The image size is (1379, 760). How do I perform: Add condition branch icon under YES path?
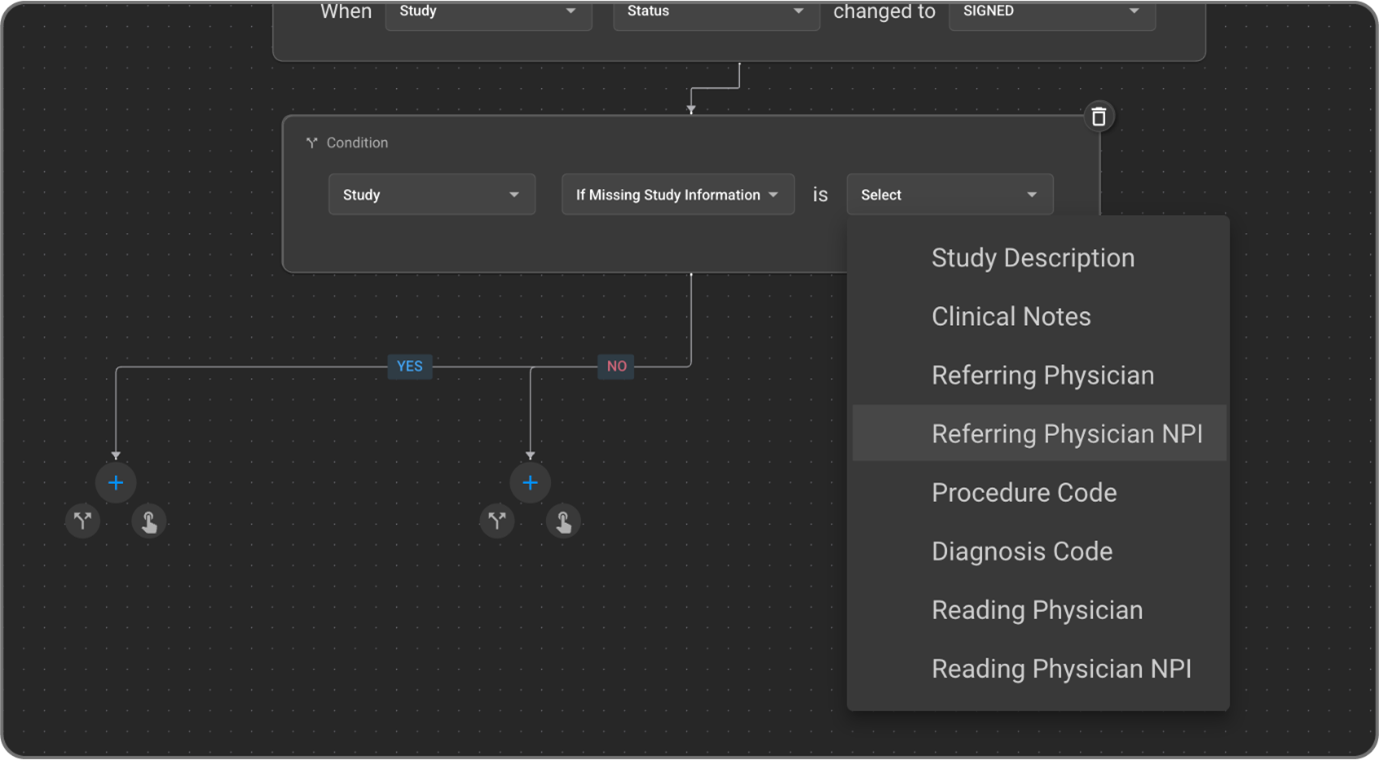click(83, 521)
